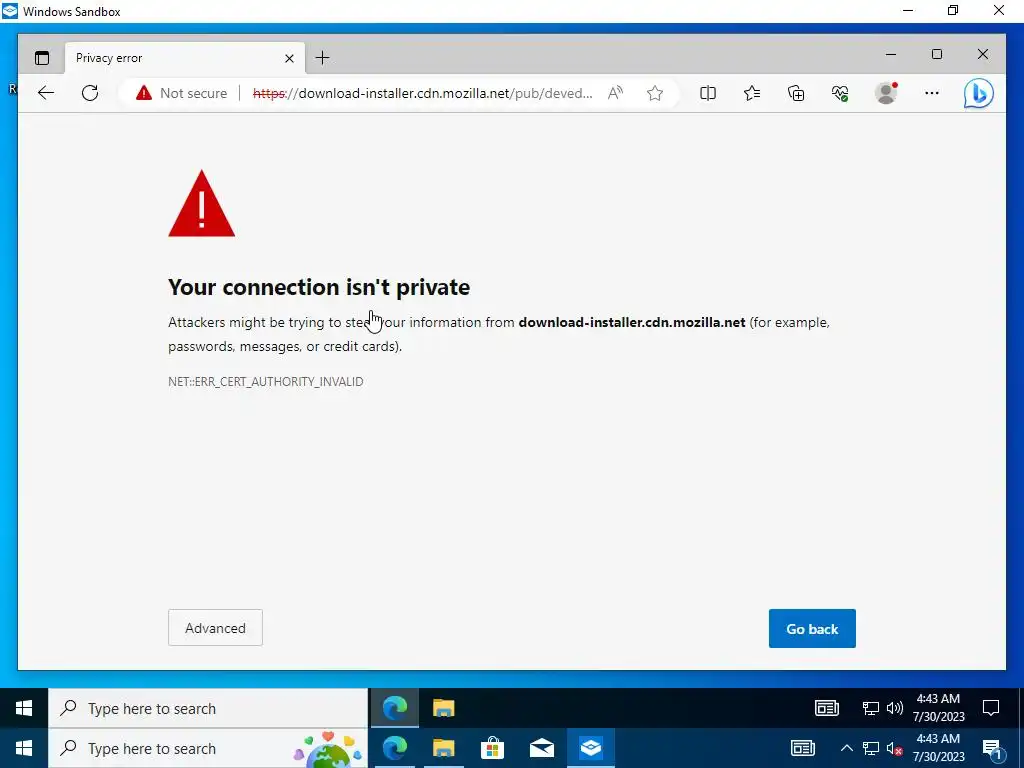1024x768 pixels.
Task: Minimize the Edge browser window
Action: [x=891, y=54]
